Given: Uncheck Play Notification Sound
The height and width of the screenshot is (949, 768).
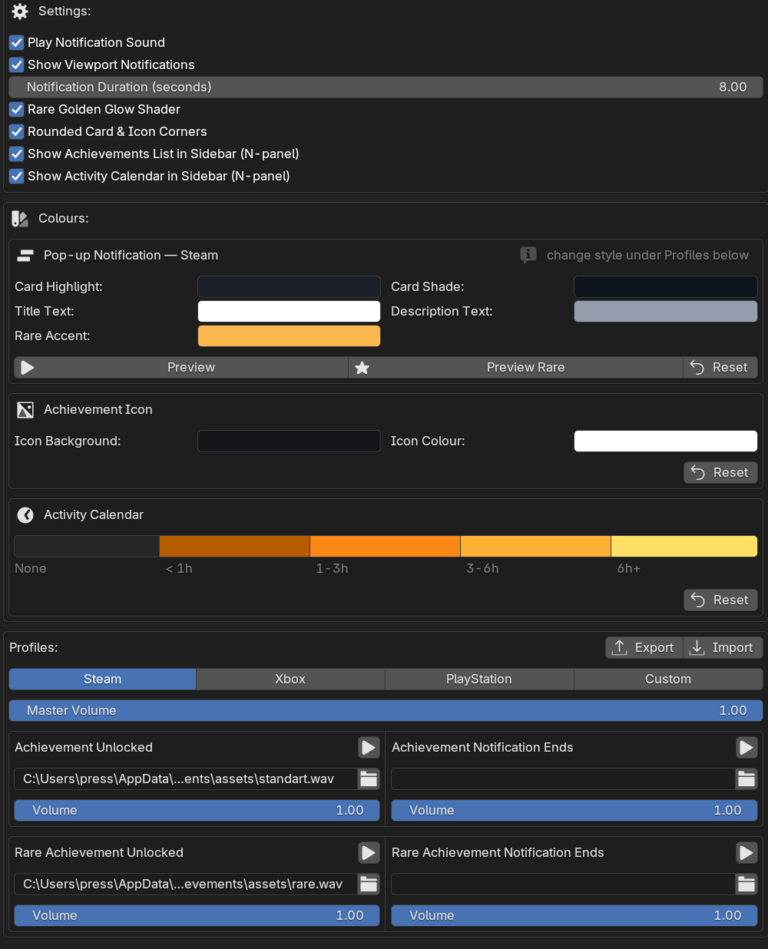Looking at the screenshot, I should (17, 42).
